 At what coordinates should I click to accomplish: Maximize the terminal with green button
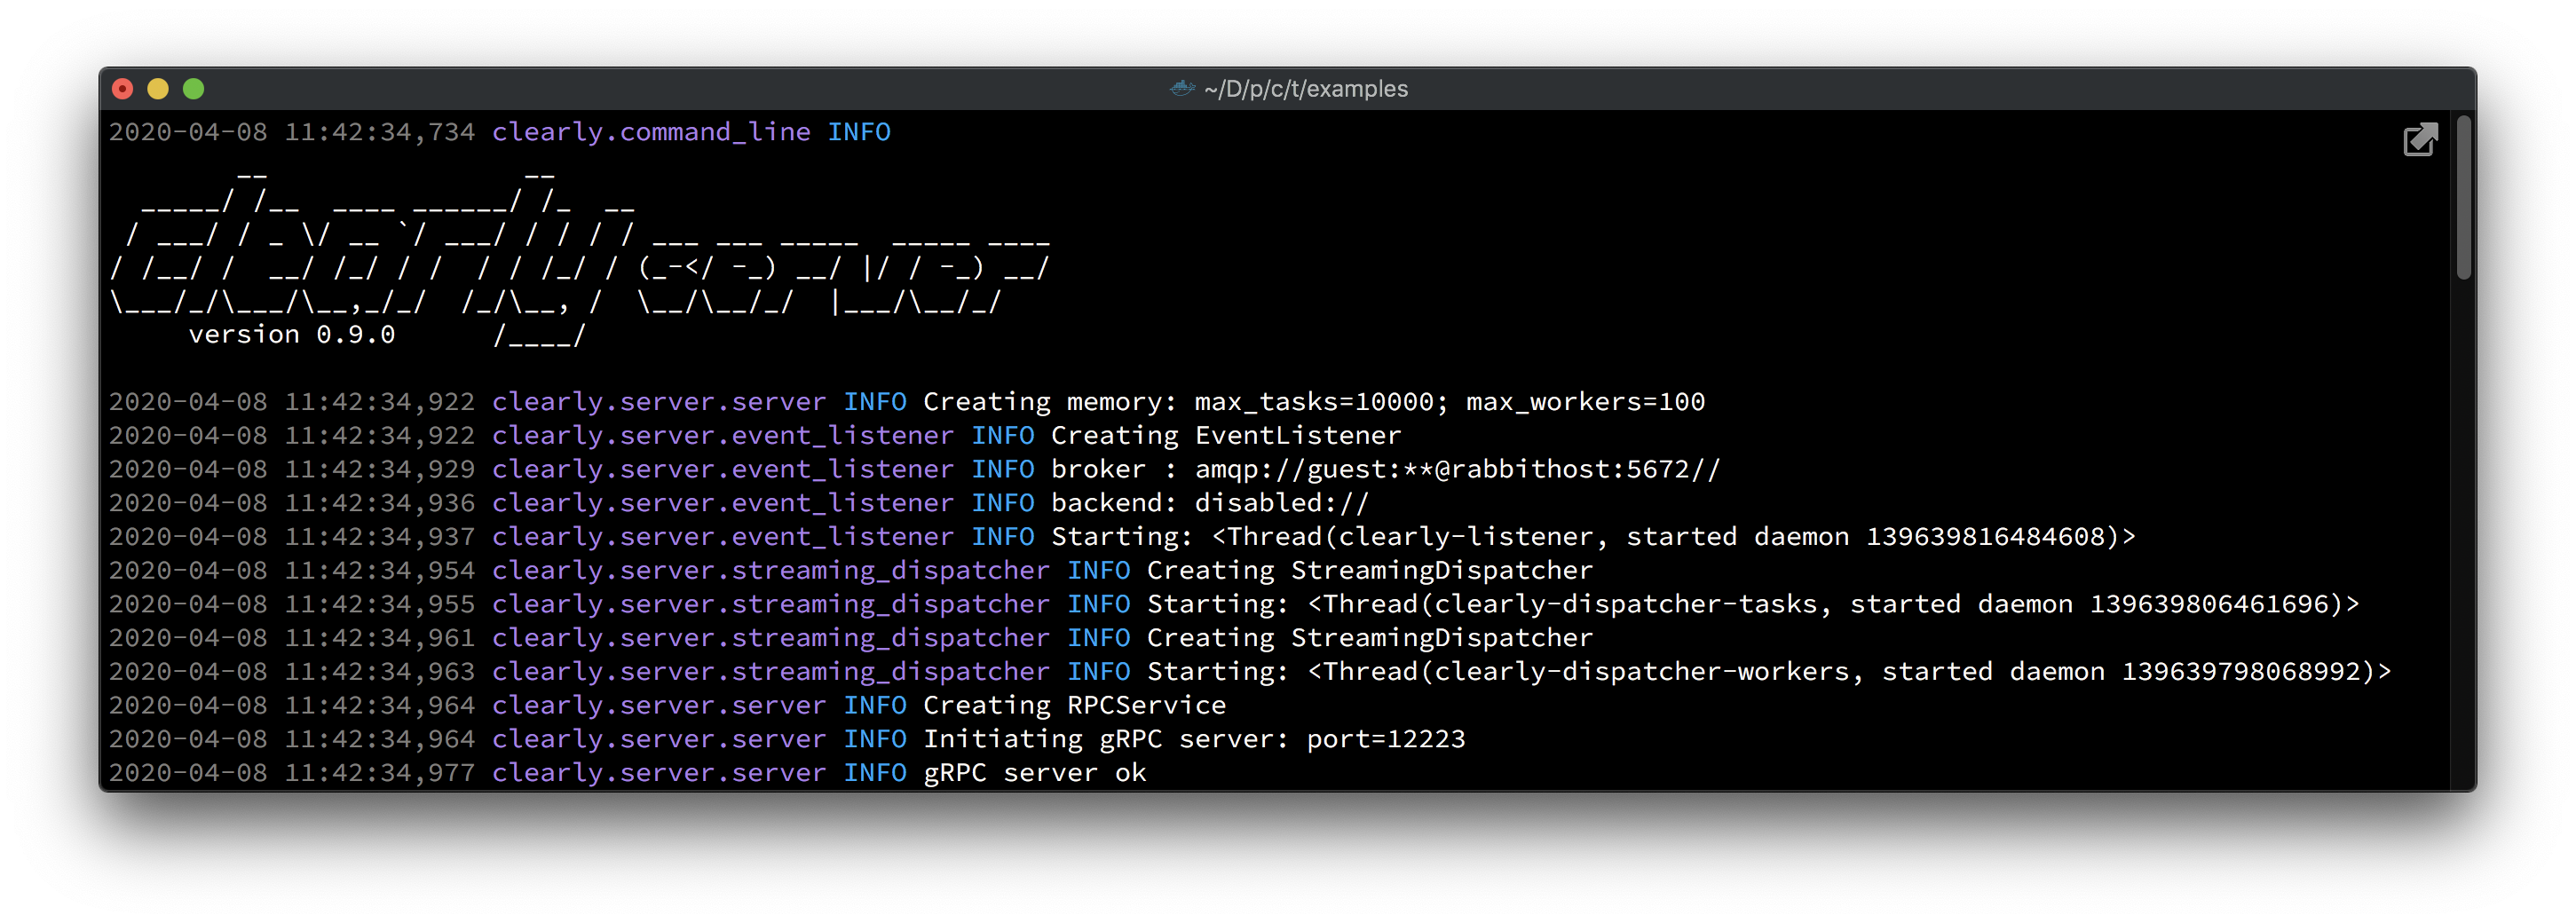coord(194,89)
